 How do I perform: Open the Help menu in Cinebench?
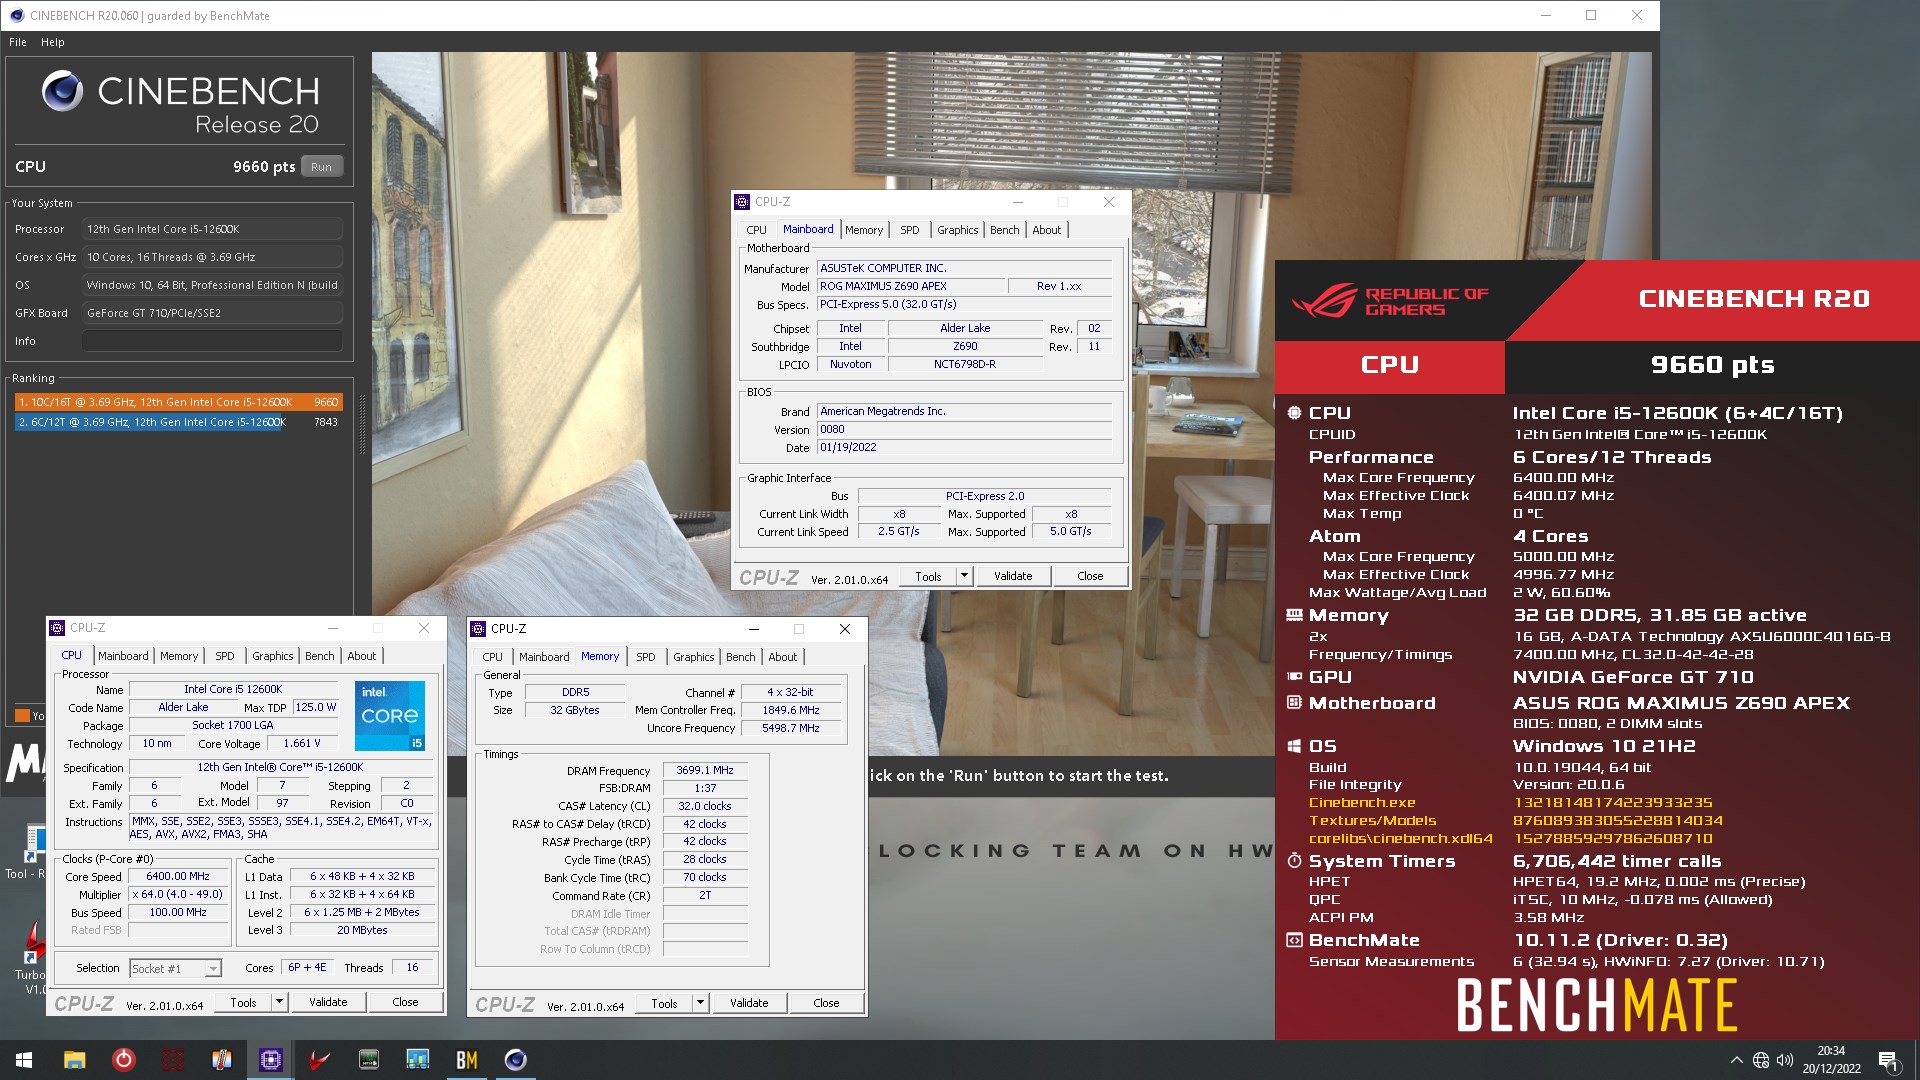tap(53, 42)
